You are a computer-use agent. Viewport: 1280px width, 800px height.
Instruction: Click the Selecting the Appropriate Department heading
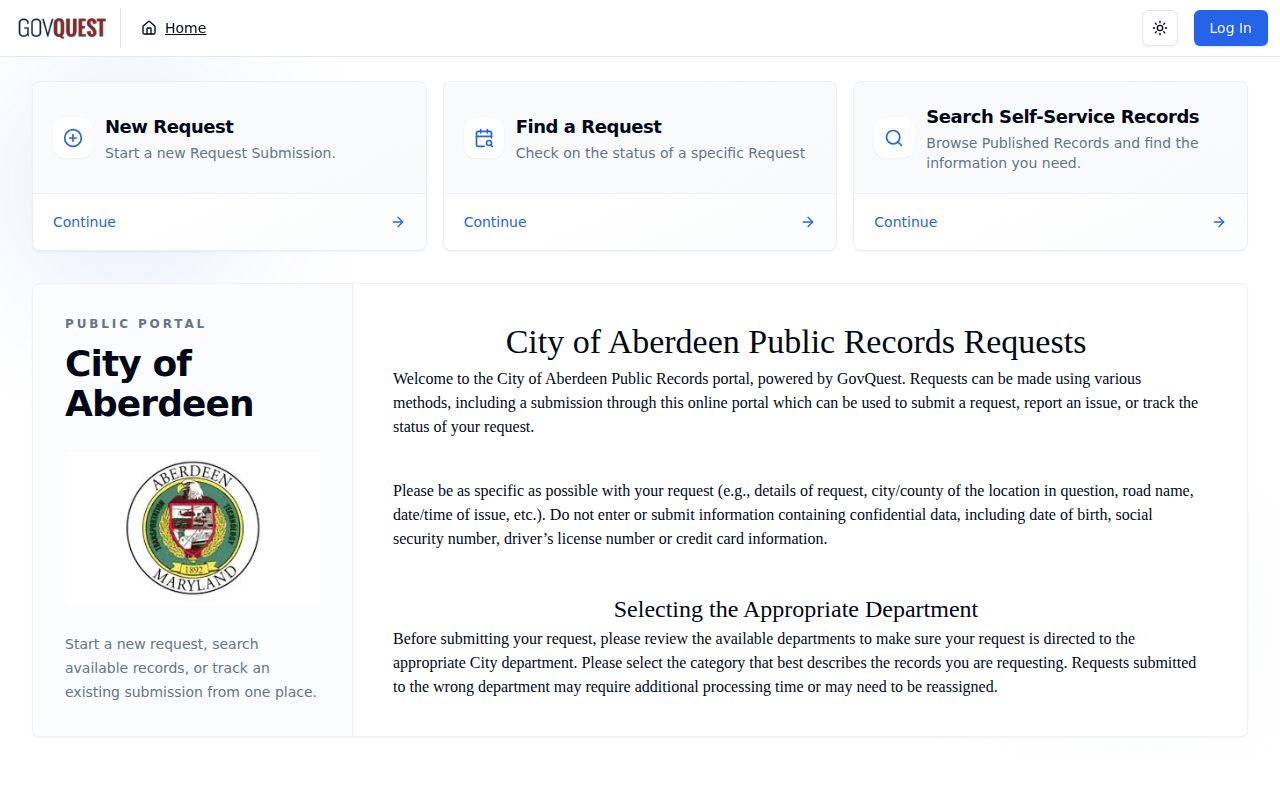[796, 609]
